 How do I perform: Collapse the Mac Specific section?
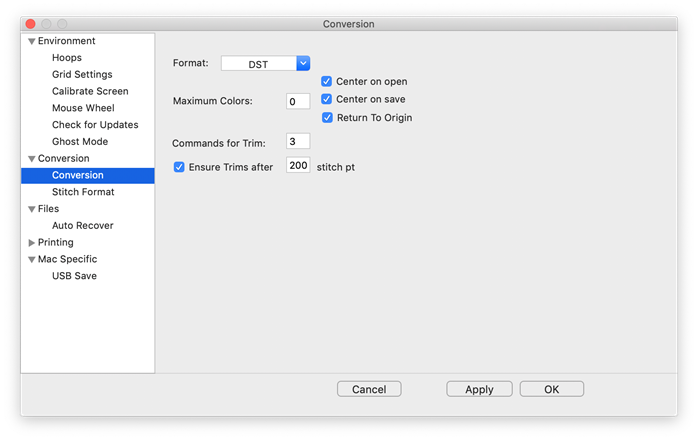click(32, 259)
